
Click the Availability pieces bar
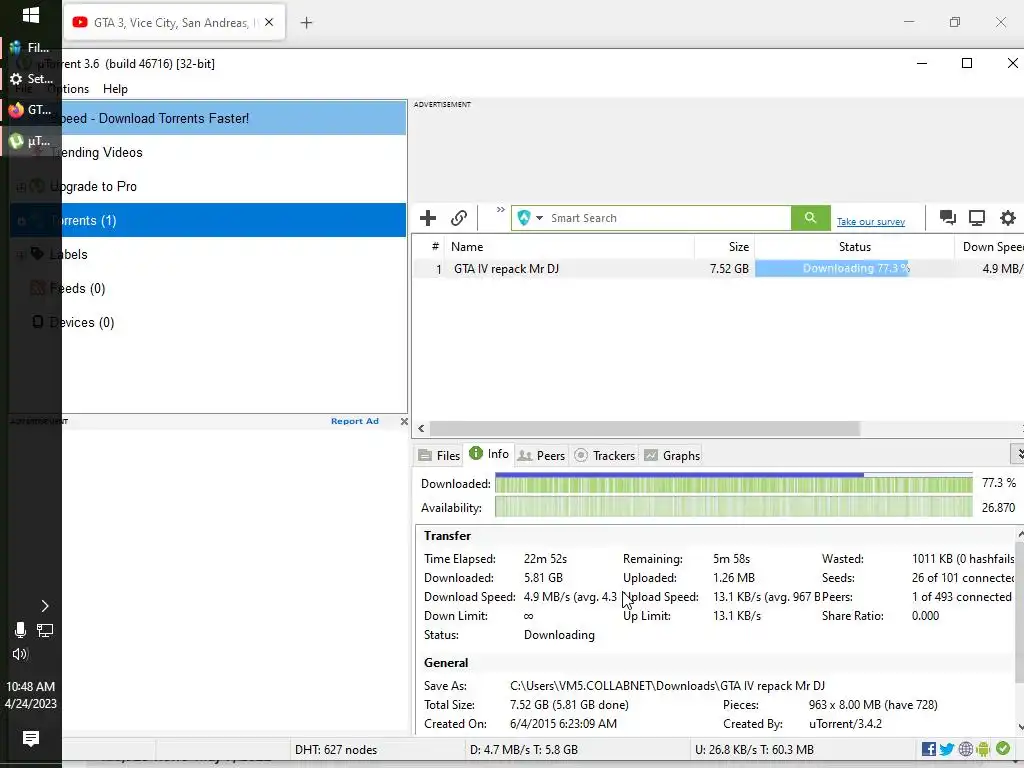733,507
